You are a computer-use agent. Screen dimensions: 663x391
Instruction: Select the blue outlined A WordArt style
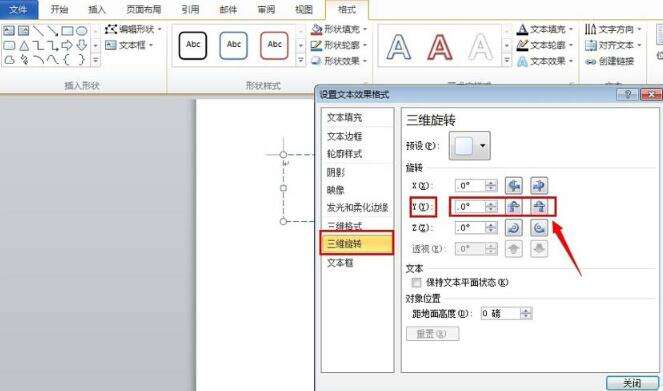pyautogui.click(x=399, y=46)
